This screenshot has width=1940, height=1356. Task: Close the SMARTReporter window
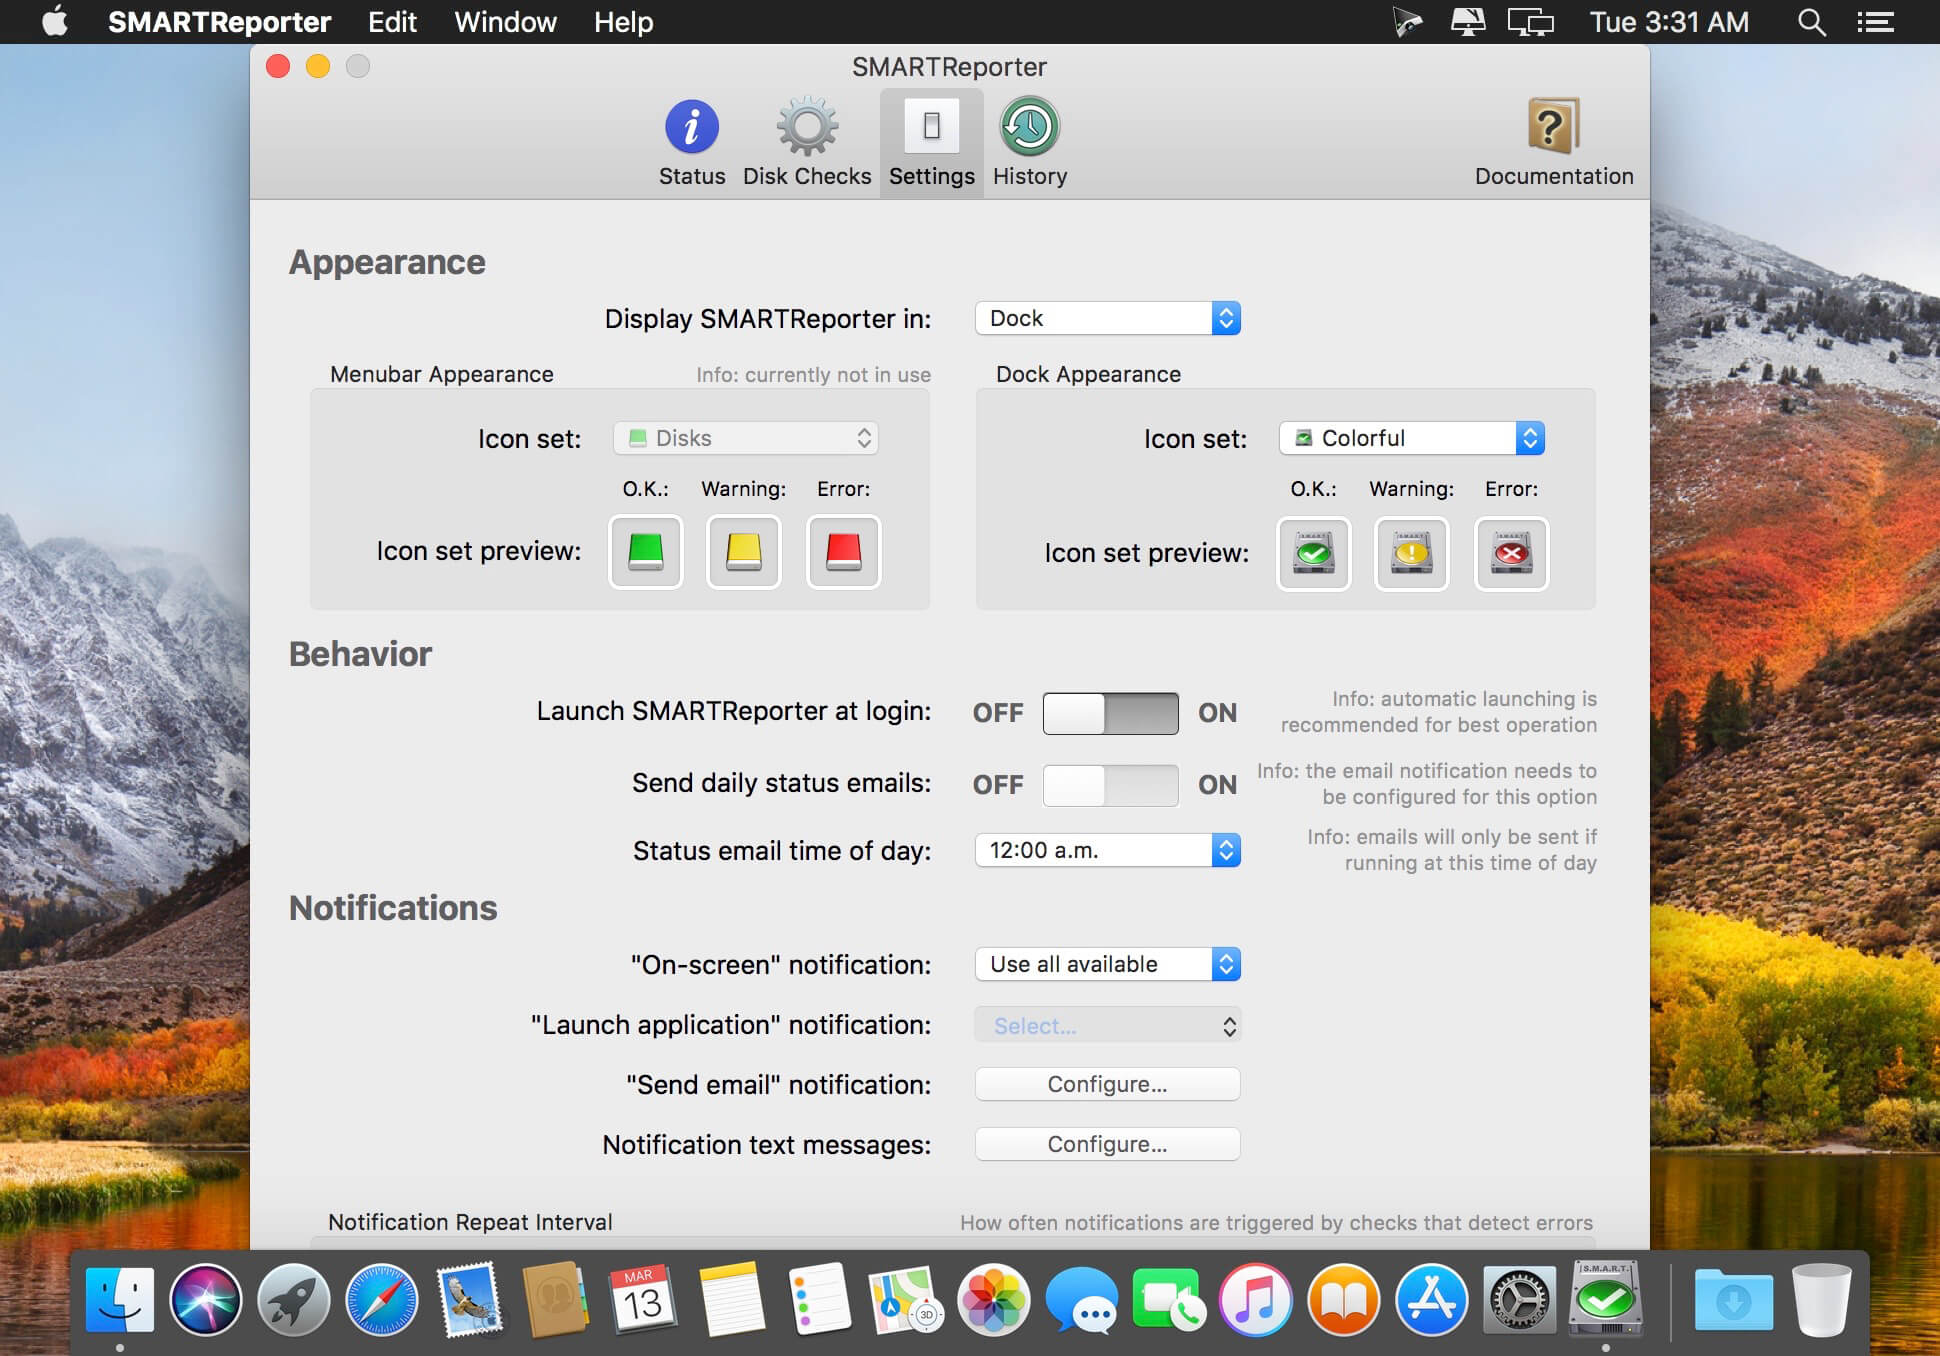(278, 66)
